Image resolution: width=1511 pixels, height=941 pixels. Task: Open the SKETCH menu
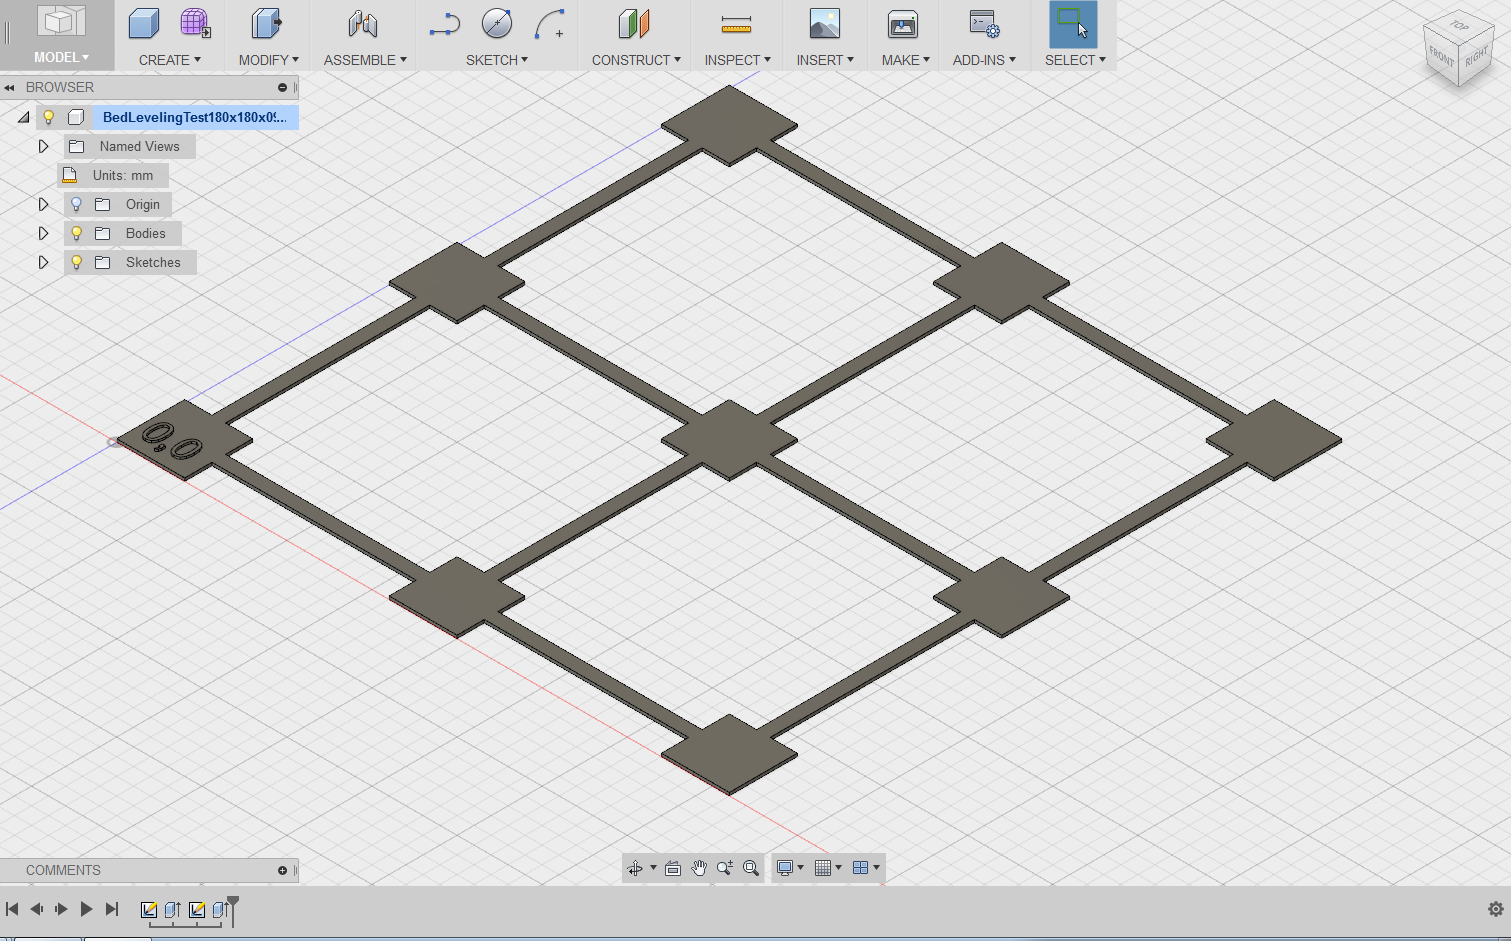pyautogui.click(x=496, y=60)
